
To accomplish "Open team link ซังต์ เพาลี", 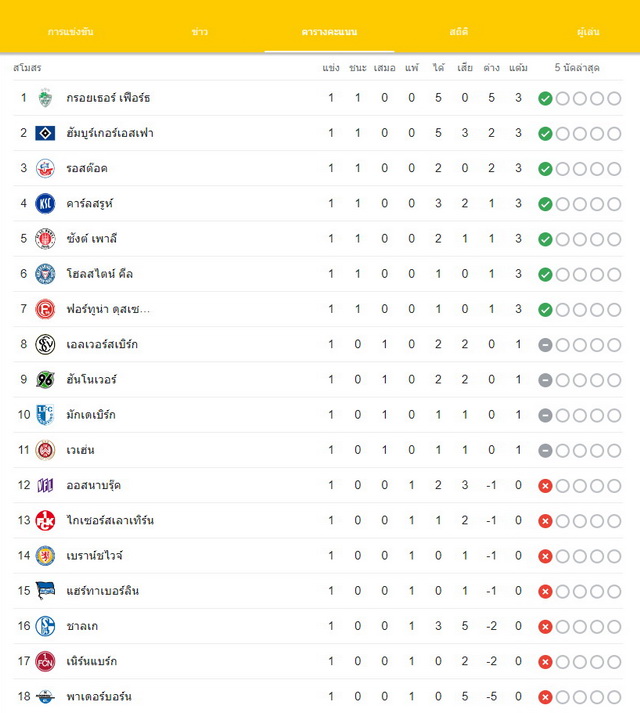I will tap(91, 238).
